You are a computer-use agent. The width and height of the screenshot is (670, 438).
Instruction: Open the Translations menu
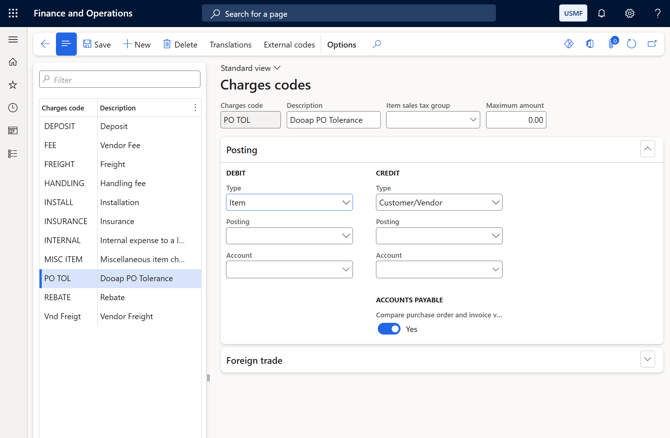tap(230, 45)
